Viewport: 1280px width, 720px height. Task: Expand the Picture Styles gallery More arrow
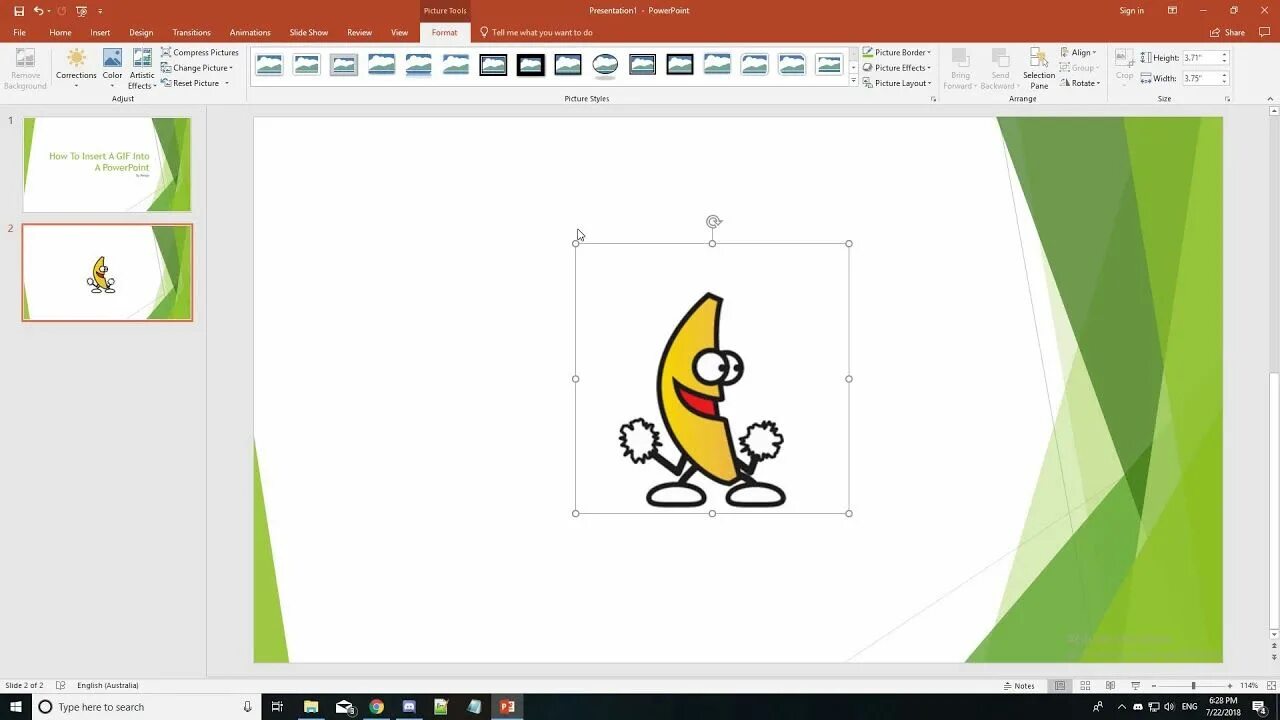(x=853, y=82)
